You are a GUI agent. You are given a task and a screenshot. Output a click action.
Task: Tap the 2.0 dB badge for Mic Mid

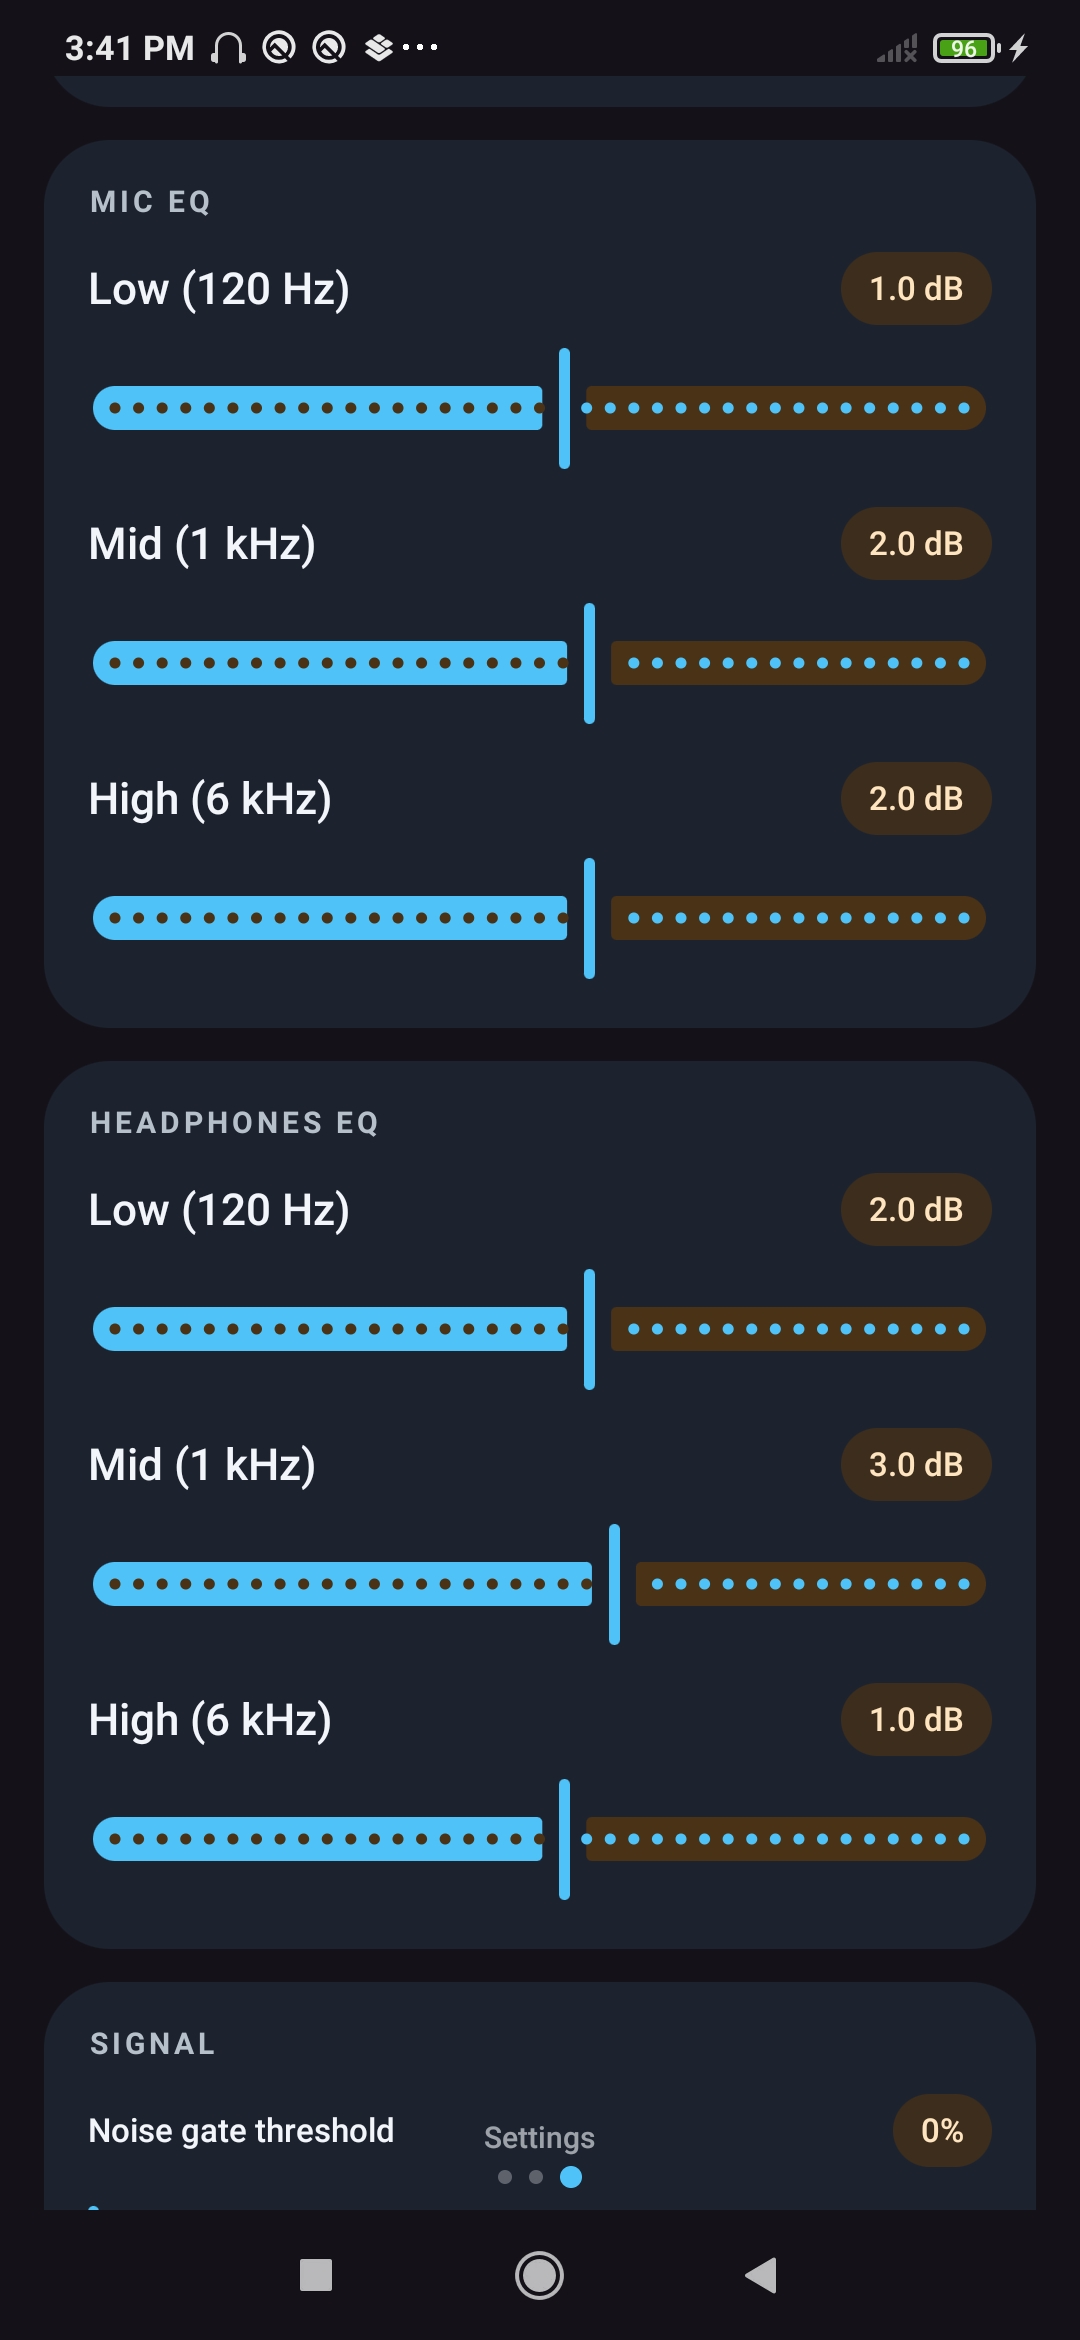[x=915, y=543]
